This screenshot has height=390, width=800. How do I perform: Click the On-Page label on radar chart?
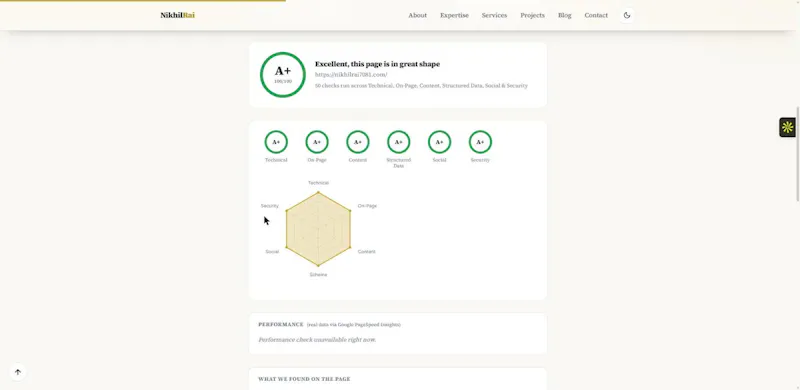pos(367,206)
